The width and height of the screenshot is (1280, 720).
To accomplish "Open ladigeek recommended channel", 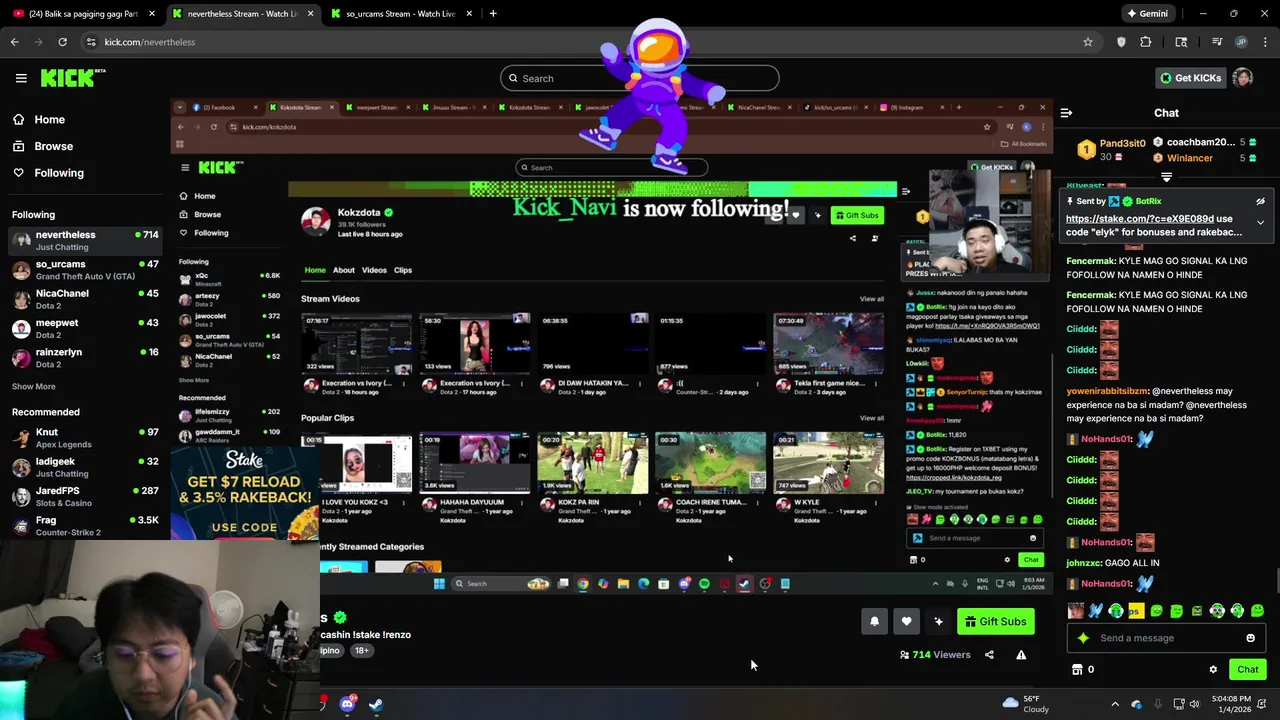I will point(85,467).
